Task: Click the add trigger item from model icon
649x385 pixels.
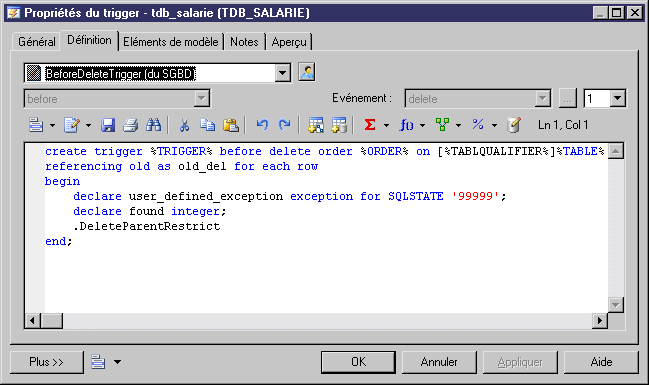Action: (x=316, y=125)
